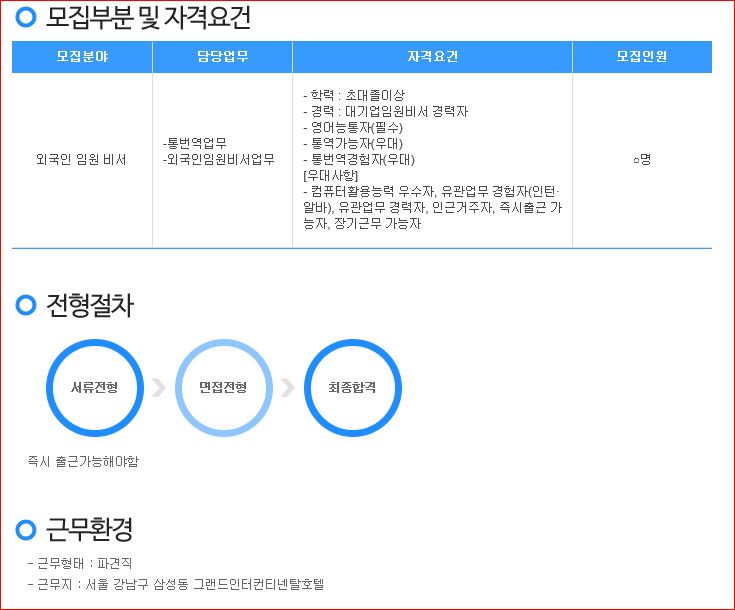Click the 담당업무 column header
The width and height of the screenshot is (735, 610).
[x=222, y=57]
